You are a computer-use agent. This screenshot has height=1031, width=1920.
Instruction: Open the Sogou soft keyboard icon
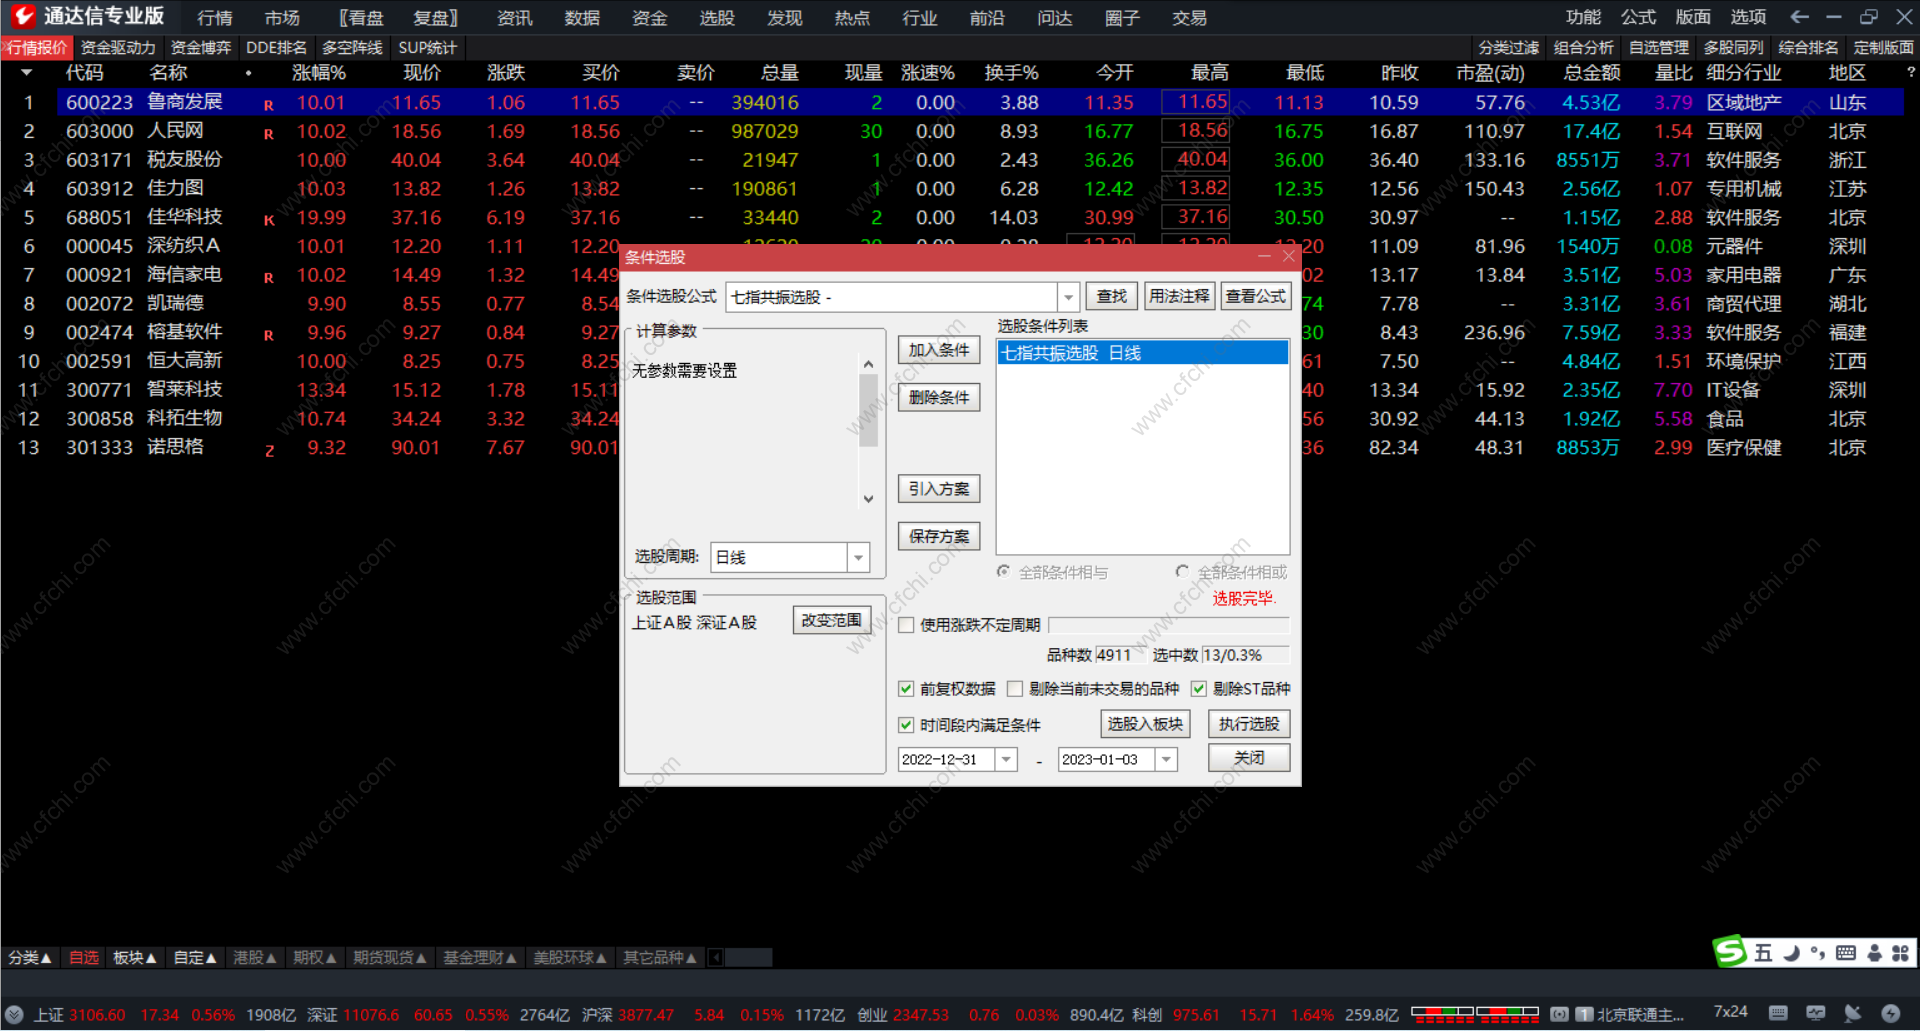tap(1846, 953)
